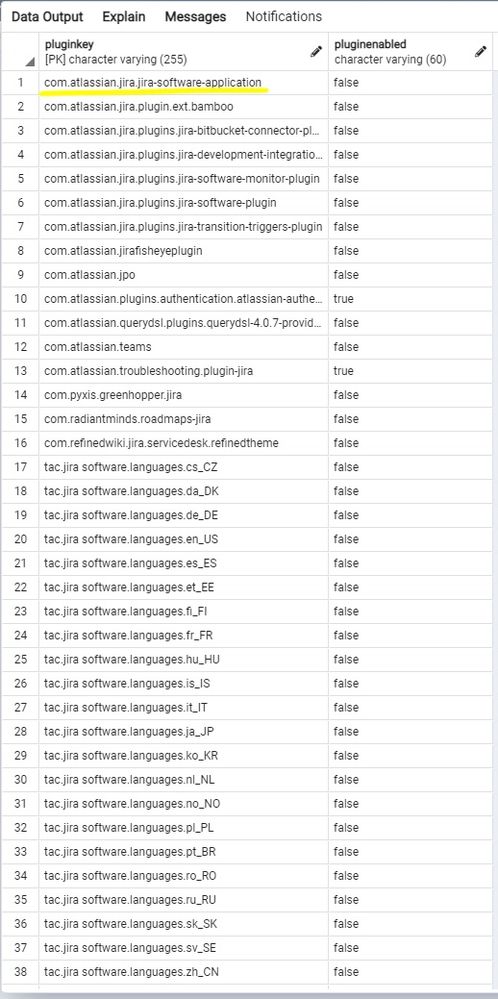Select the languages.es_ES cell
The height and width of the screenshot is (999, 498).
[x=183, y=563]
